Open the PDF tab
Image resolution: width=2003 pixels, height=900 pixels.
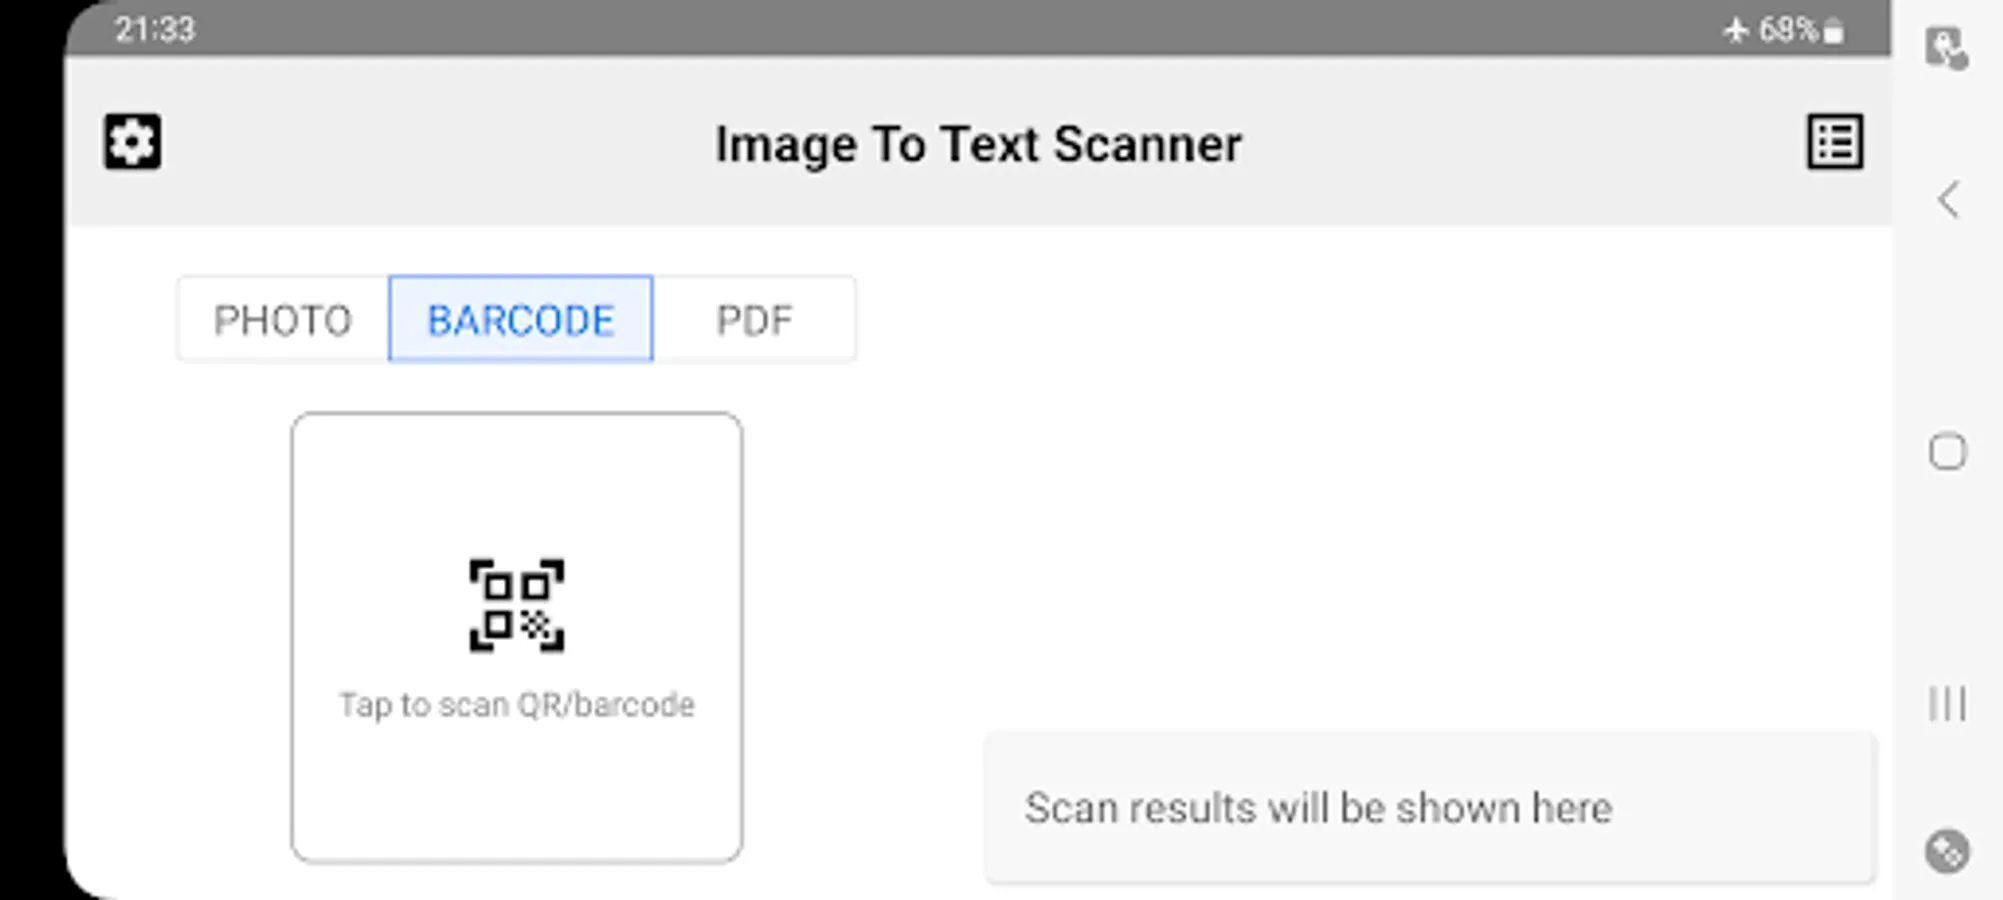pos(754,320)
